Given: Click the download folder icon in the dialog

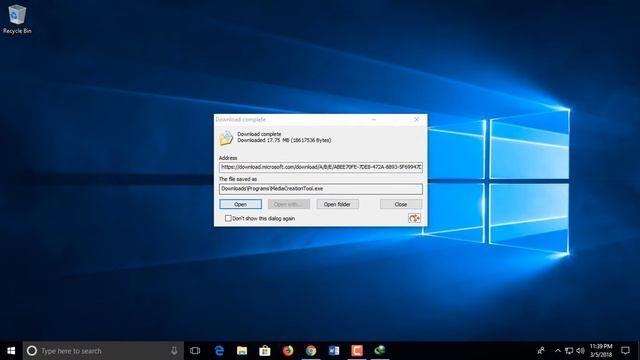Looking at the screenshot, I should (226, 138).
